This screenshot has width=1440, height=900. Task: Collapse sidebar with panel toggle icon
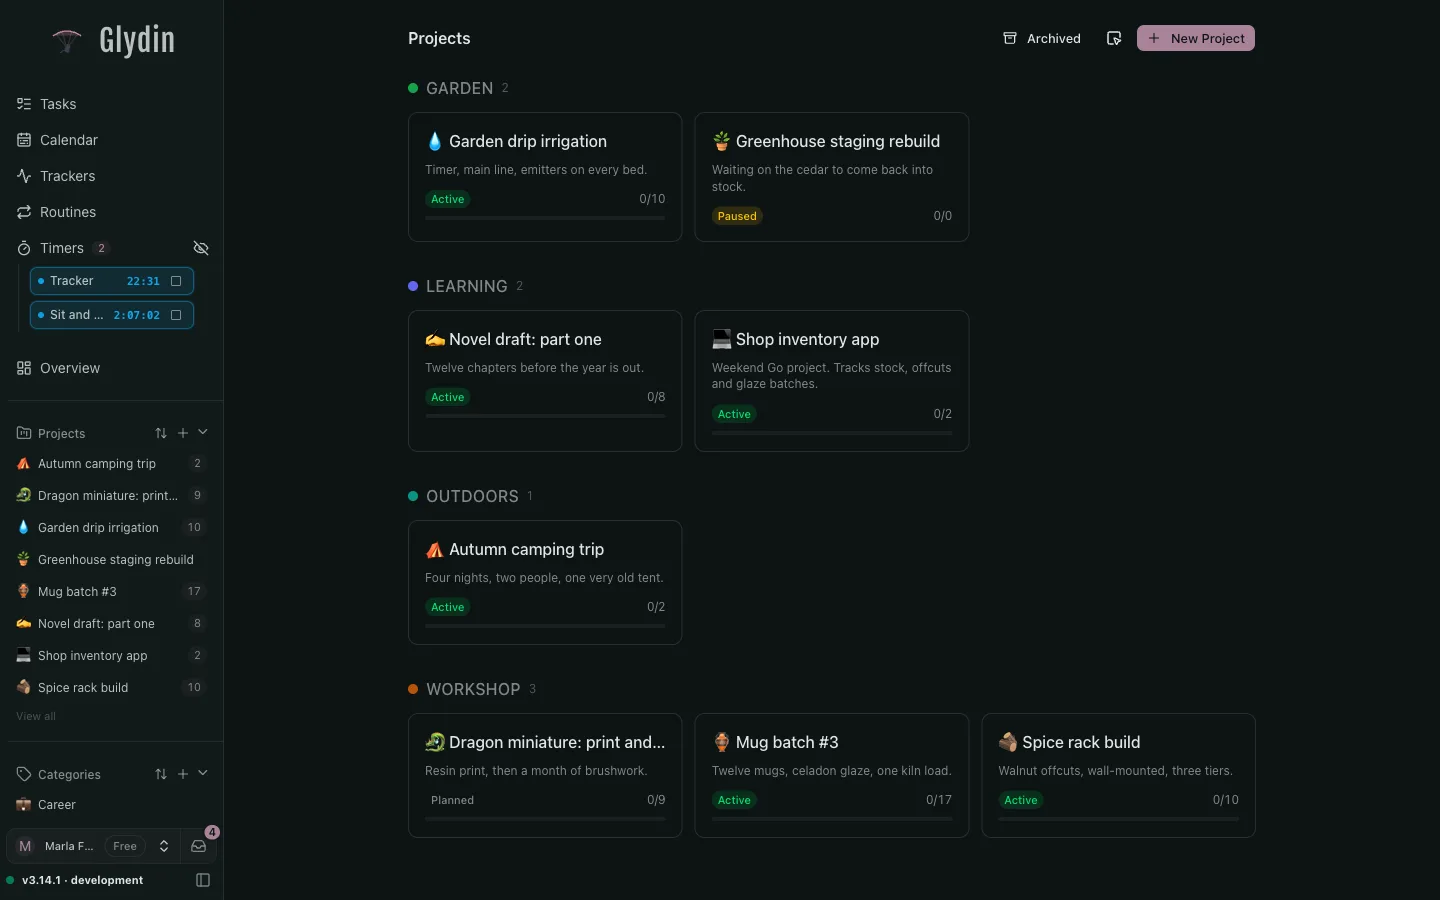pyautogui.click(x=203, y=880)
